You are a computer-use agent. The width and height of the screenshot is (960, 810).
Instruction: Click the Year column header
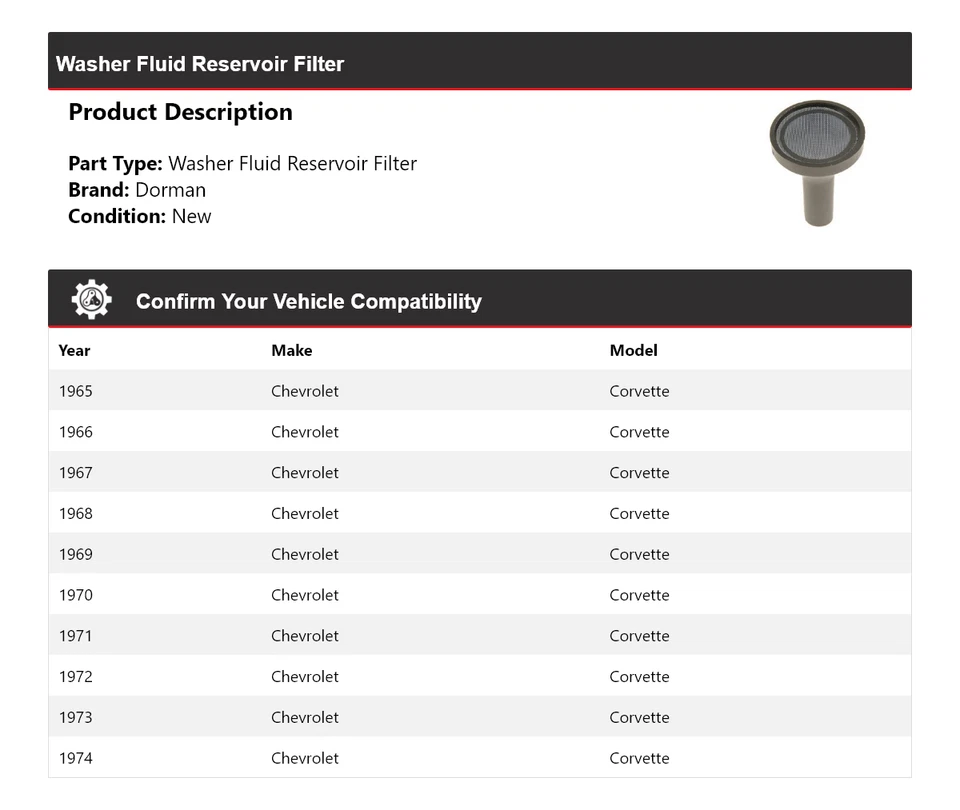pos(74,350)
